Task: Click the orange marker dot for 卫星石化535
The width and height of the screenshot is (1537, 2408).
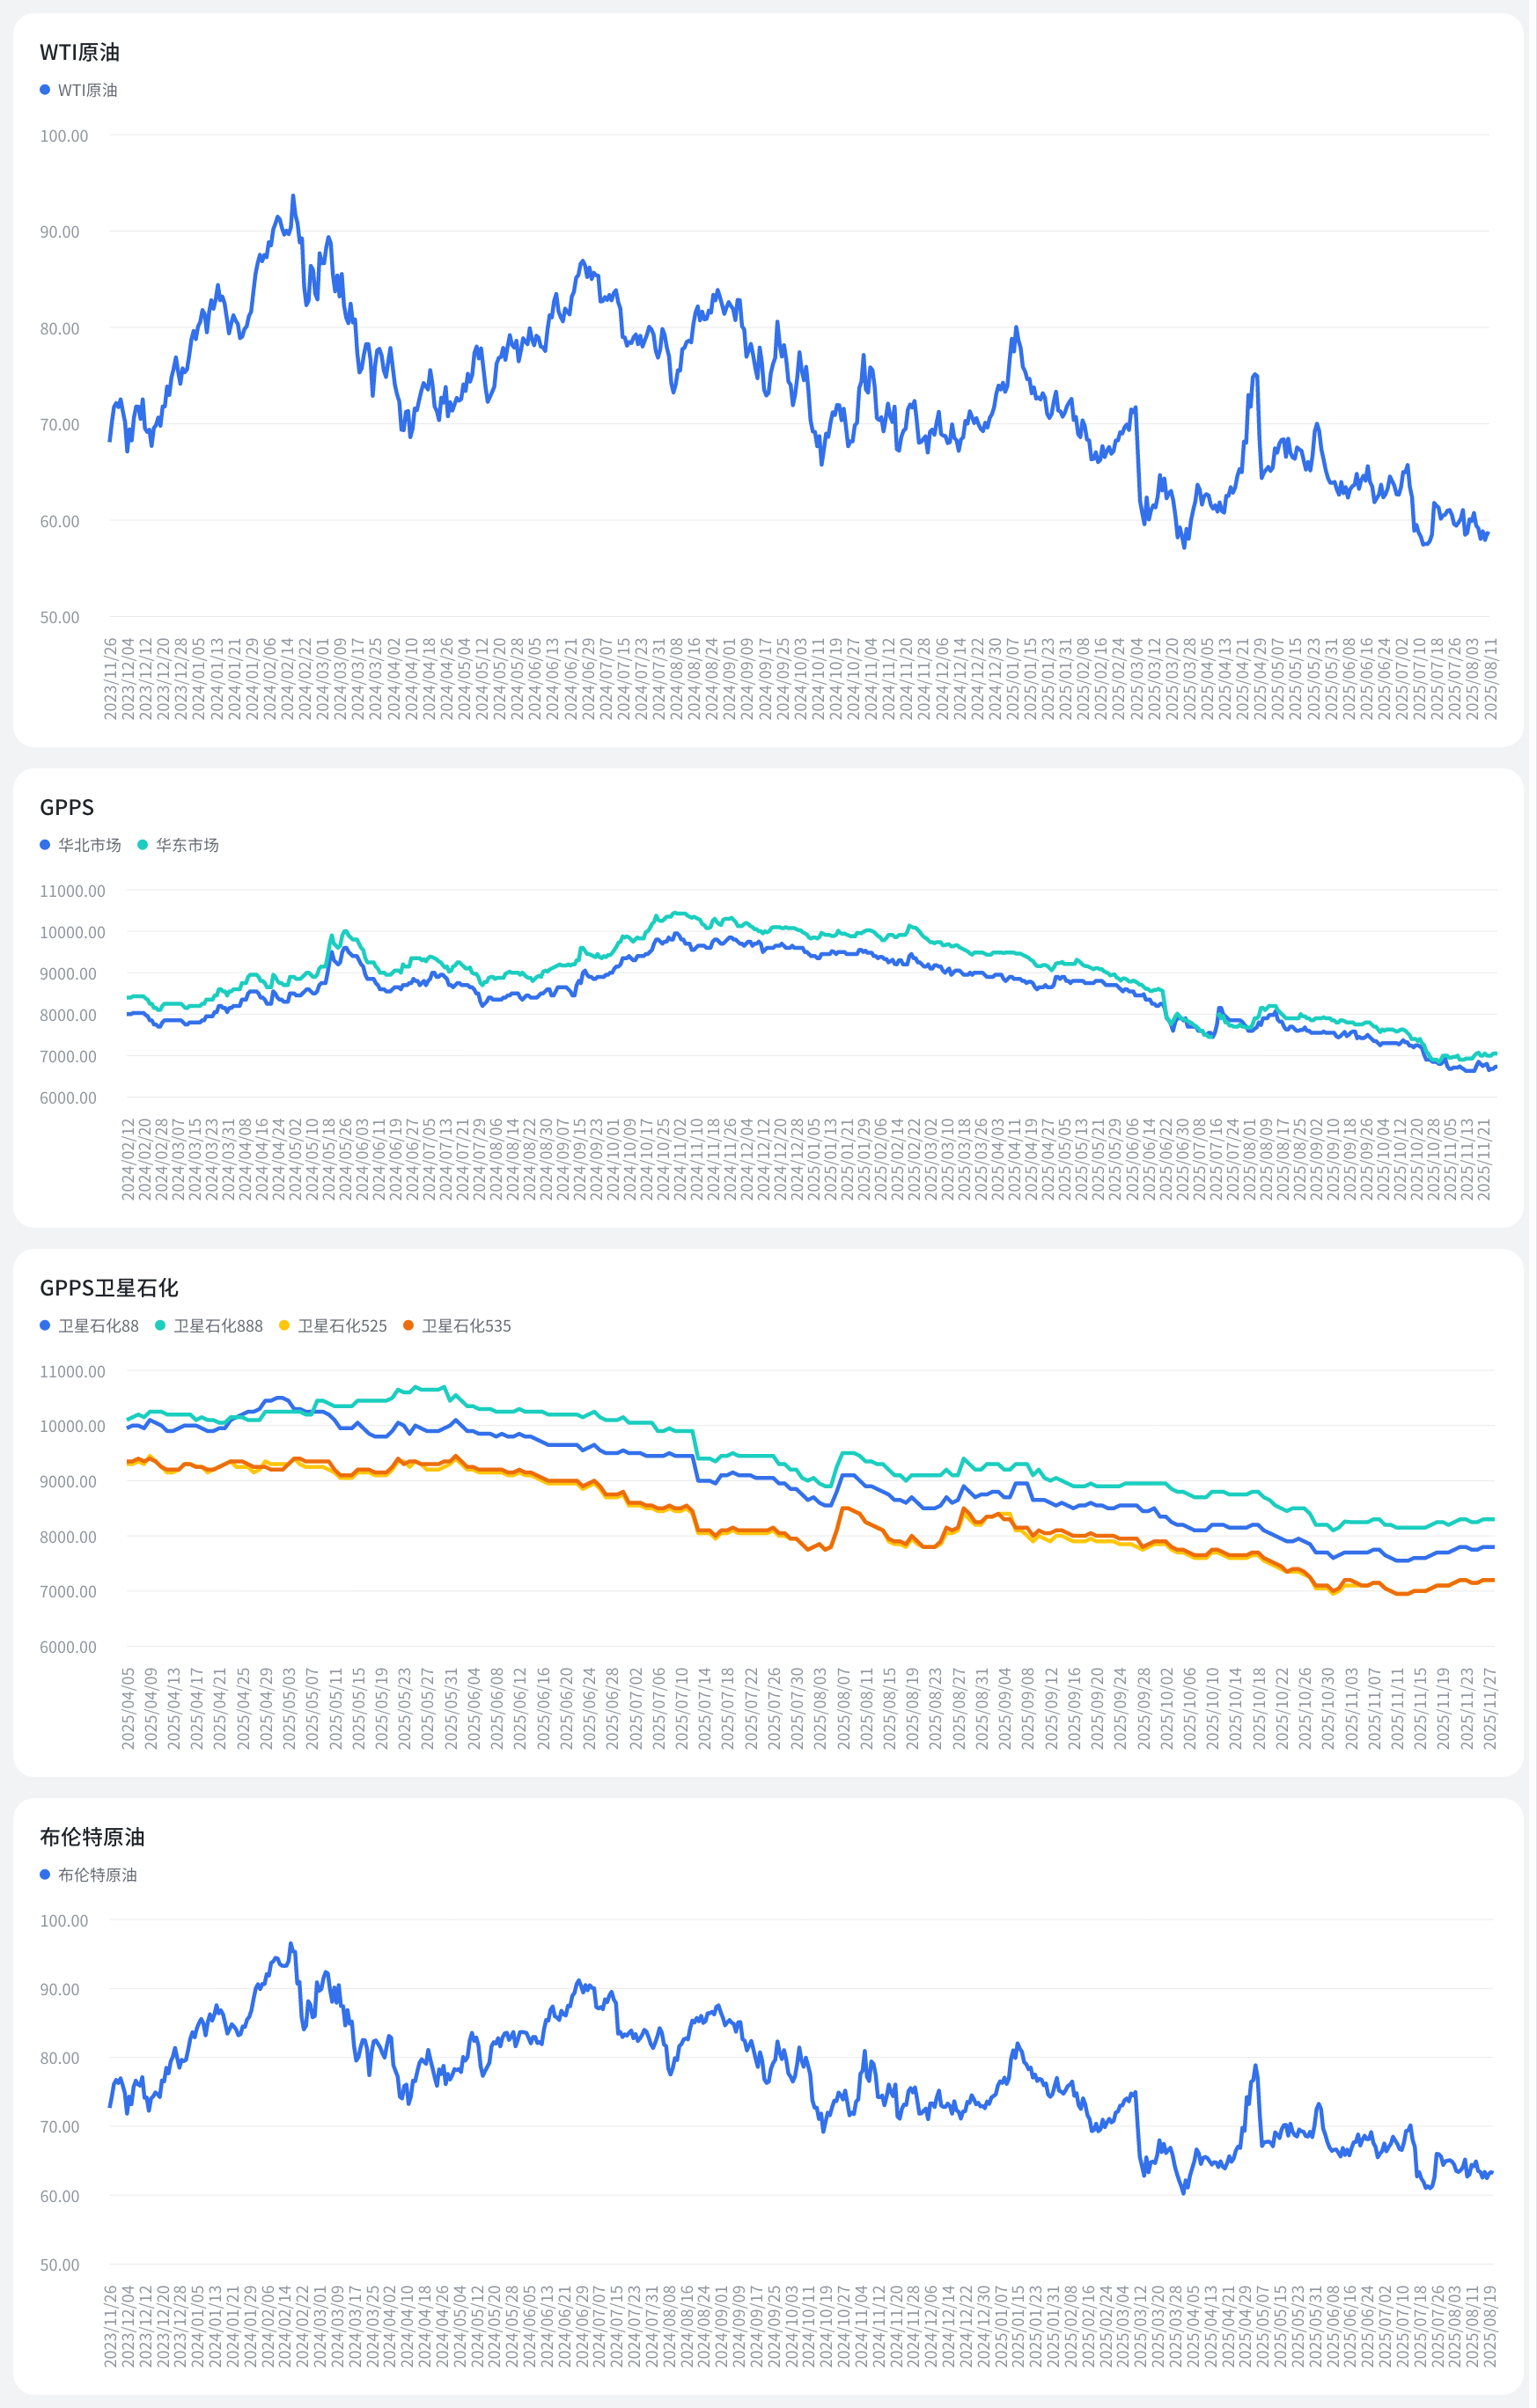Action: click(x=408, y=1326)
